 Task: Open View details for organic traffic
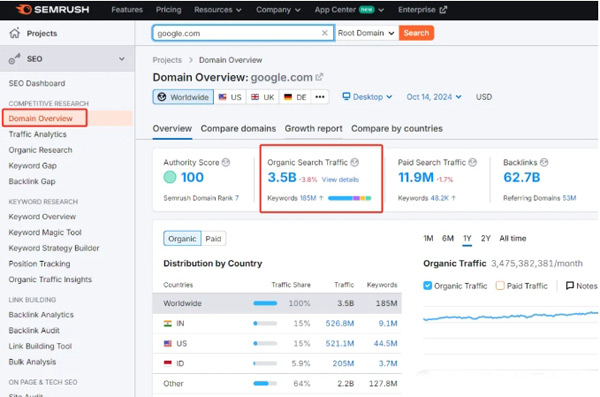[340, 180]
